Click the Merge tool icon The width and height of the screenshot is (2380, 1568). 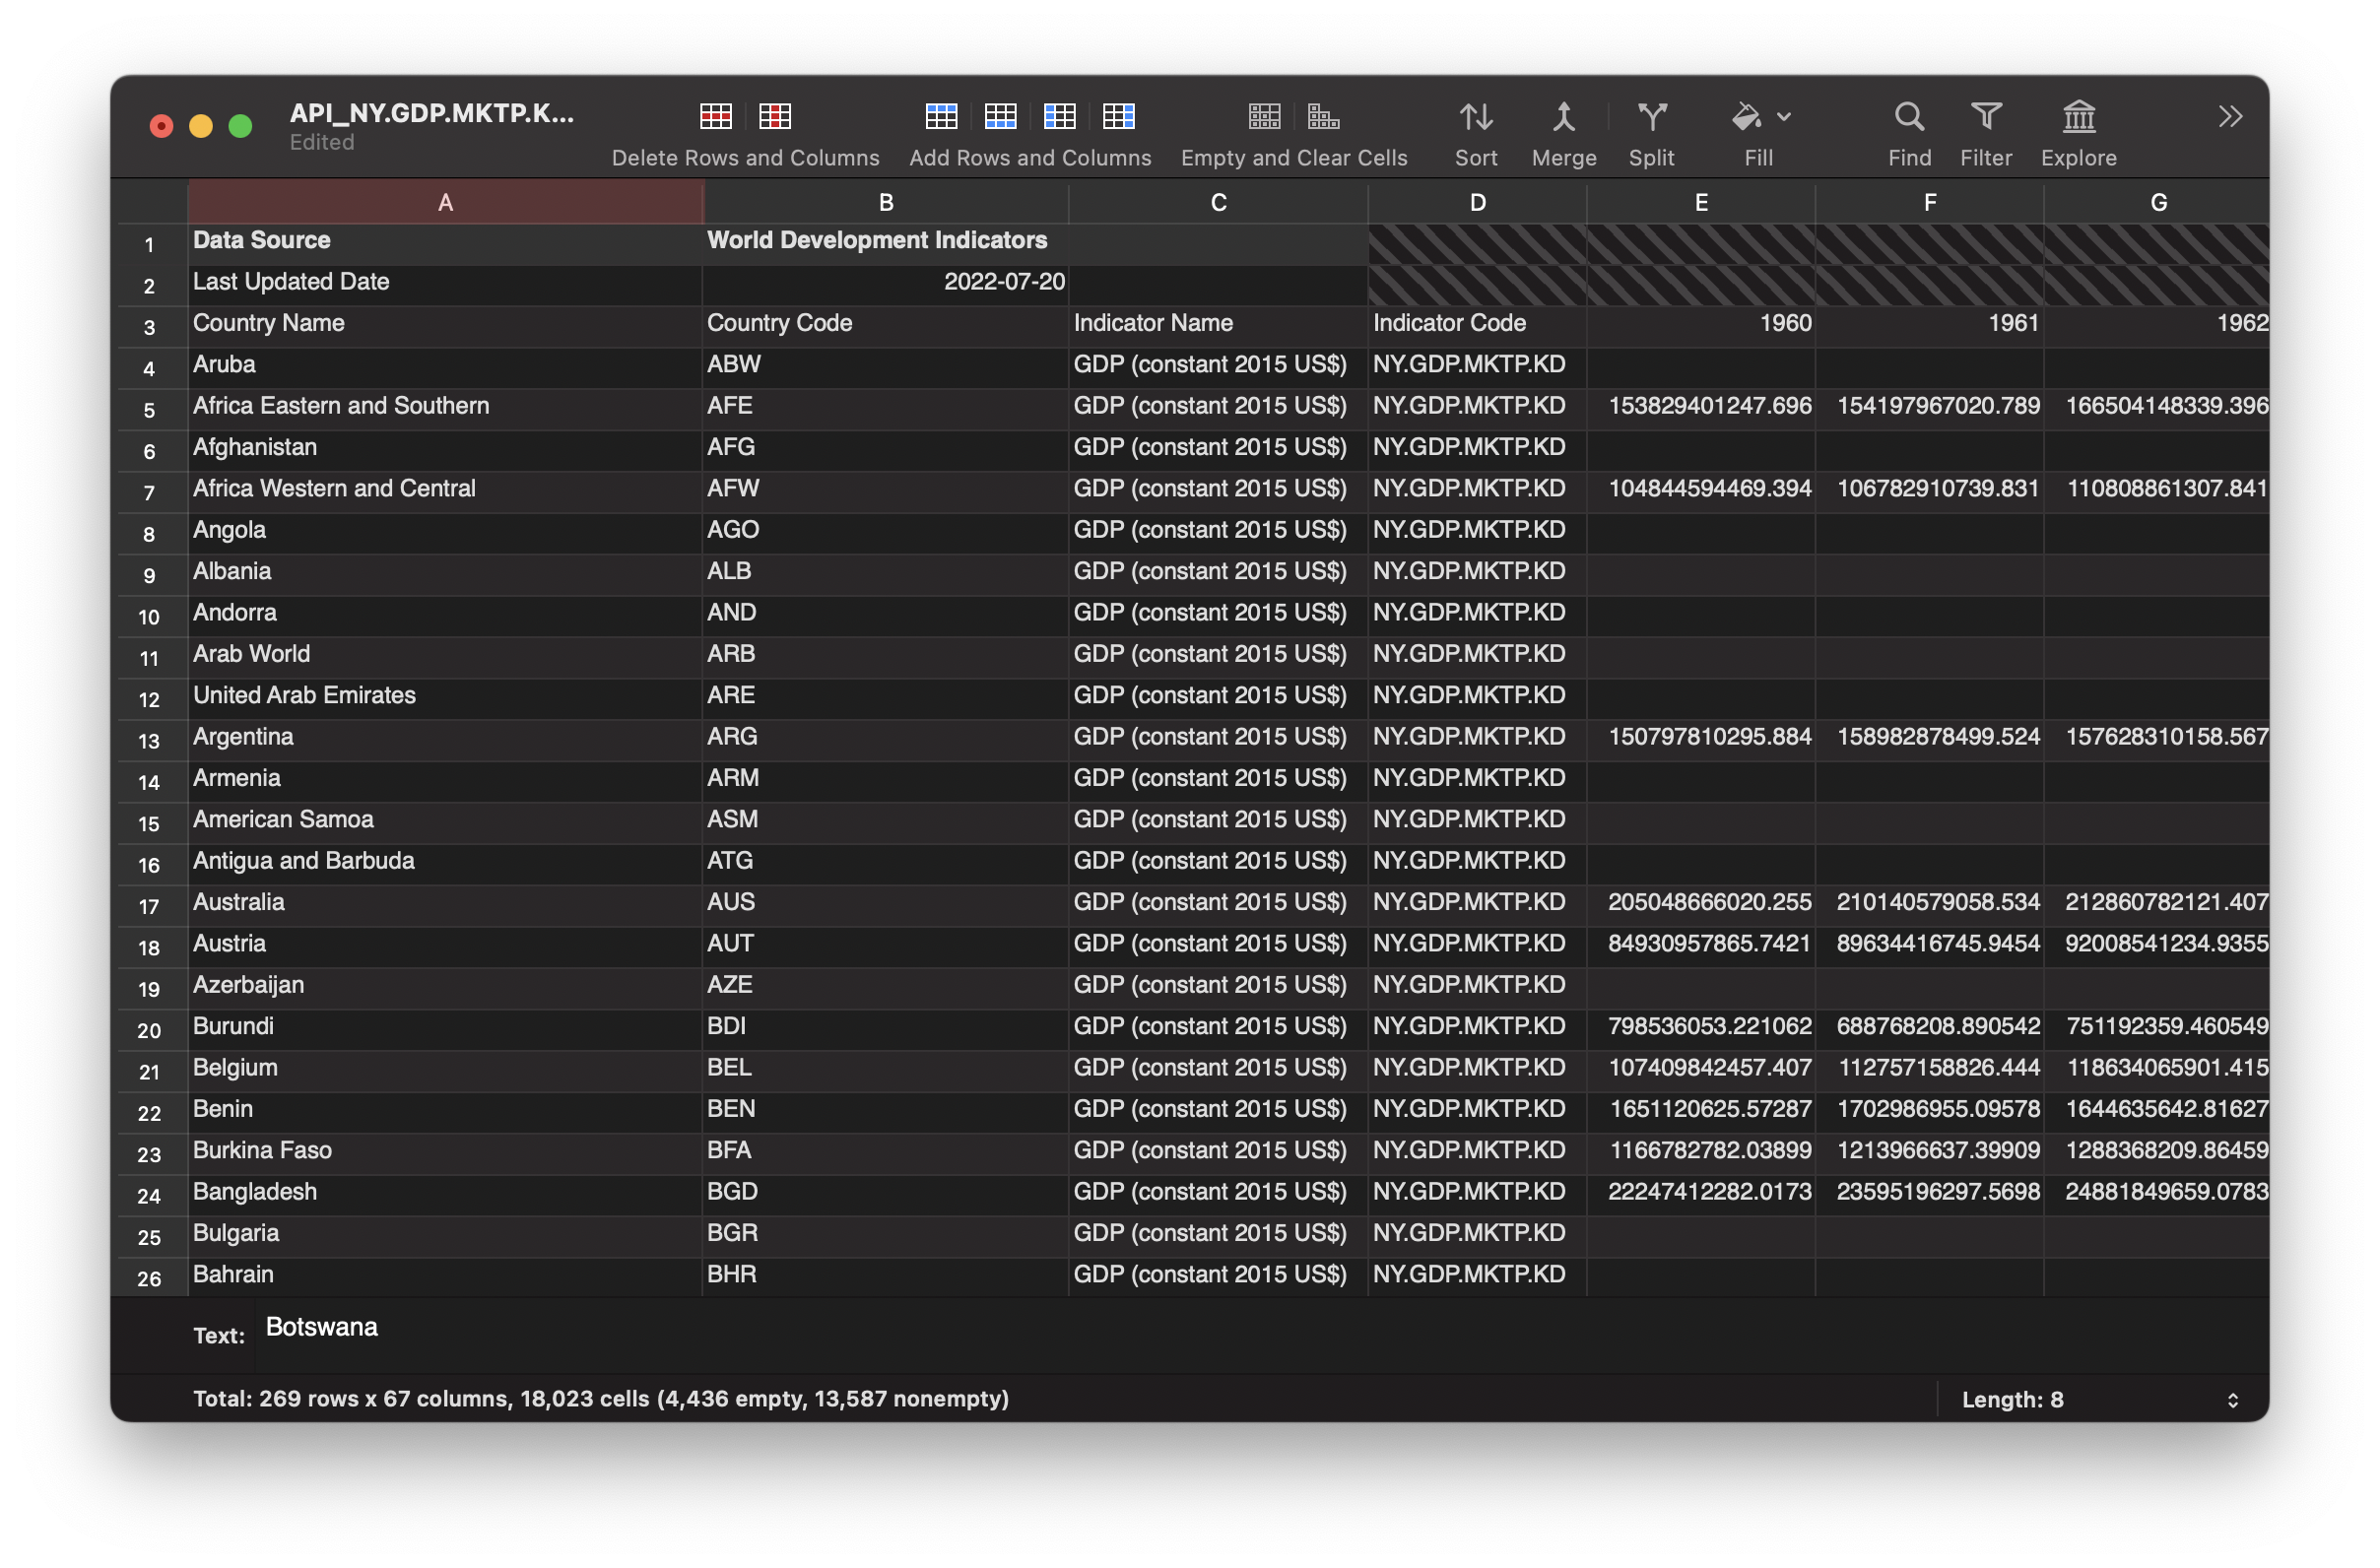pos(1563,117)
